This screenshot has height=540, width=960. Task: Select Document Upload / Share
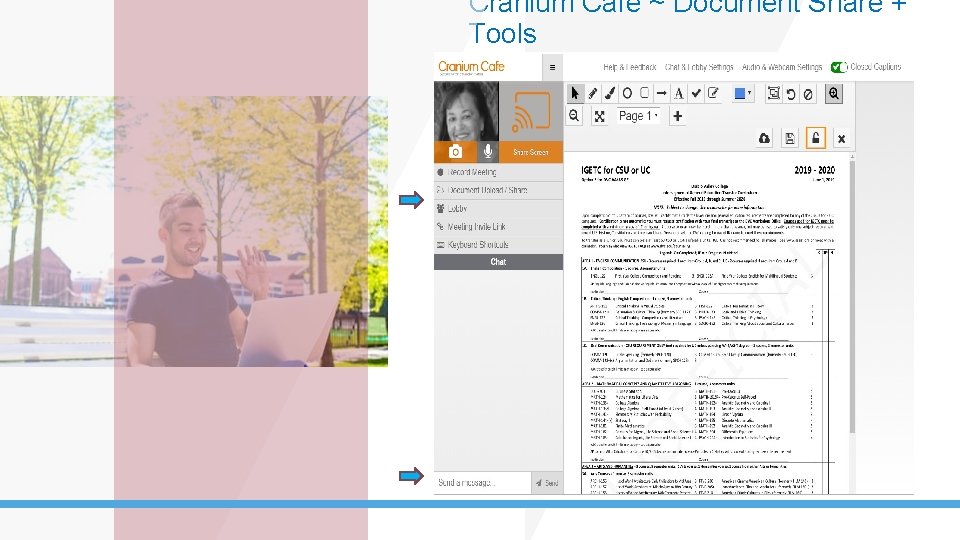(498, 190)
